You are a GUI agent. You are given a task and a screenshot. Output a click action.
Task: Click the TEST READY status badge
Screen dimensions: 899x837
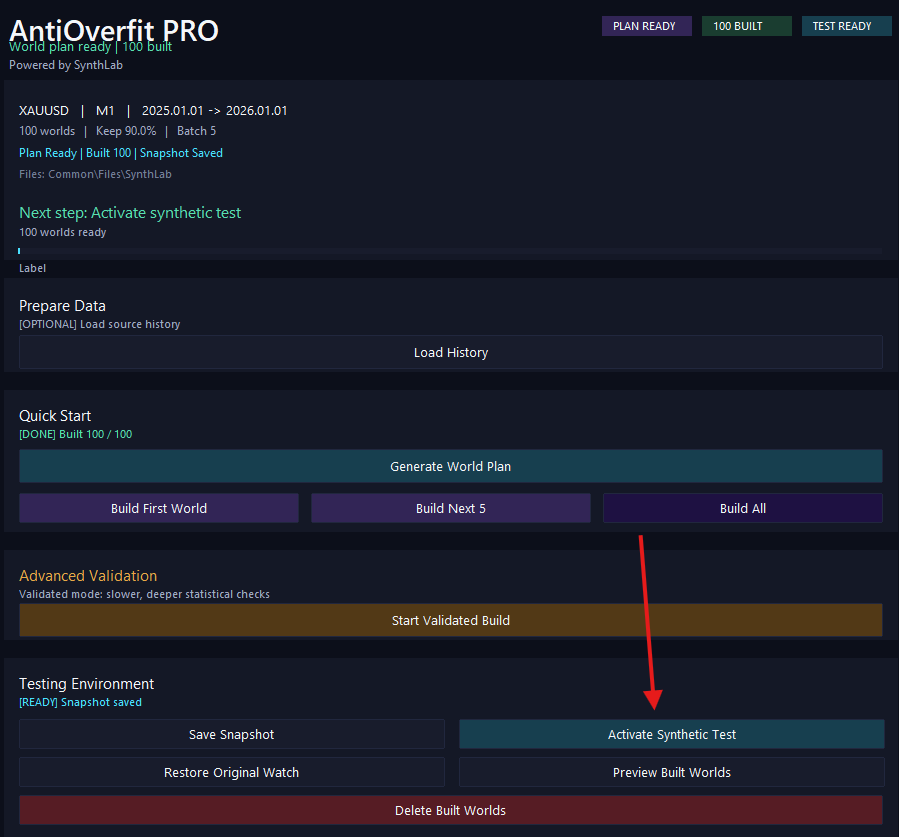(x=846, y=26)
